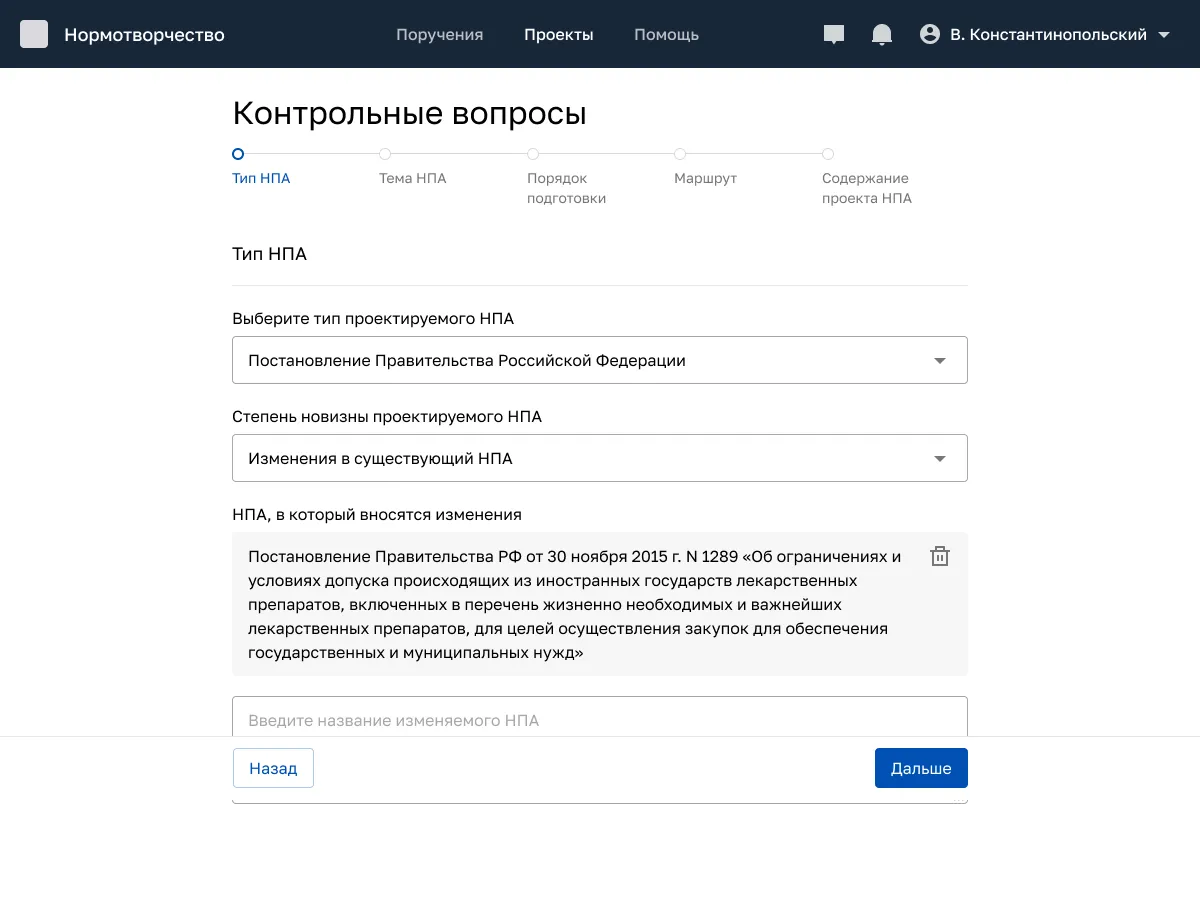Open the тип проектируемого НПА dropdown
Image resolution: width=1200 pixels, height=916 pixels.
600,360
